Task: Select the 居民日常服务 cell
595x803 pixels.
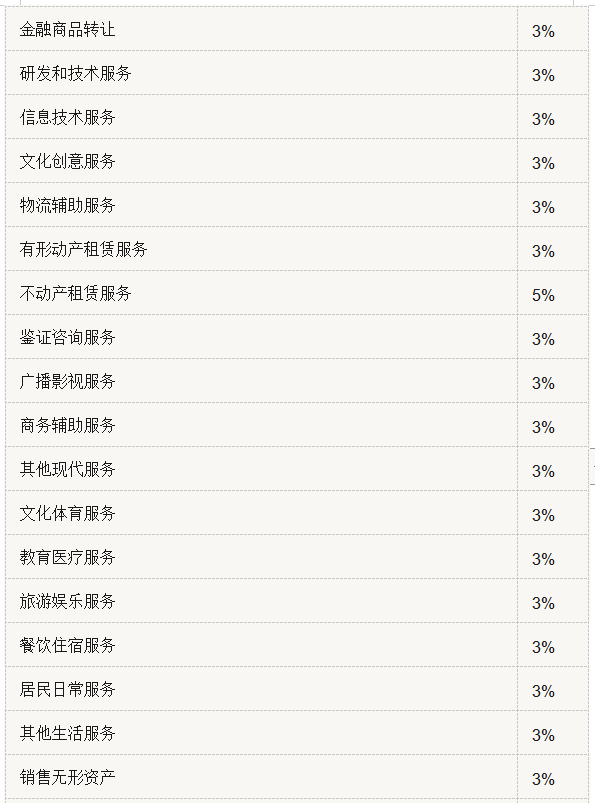Action: [x=67, y=690]
